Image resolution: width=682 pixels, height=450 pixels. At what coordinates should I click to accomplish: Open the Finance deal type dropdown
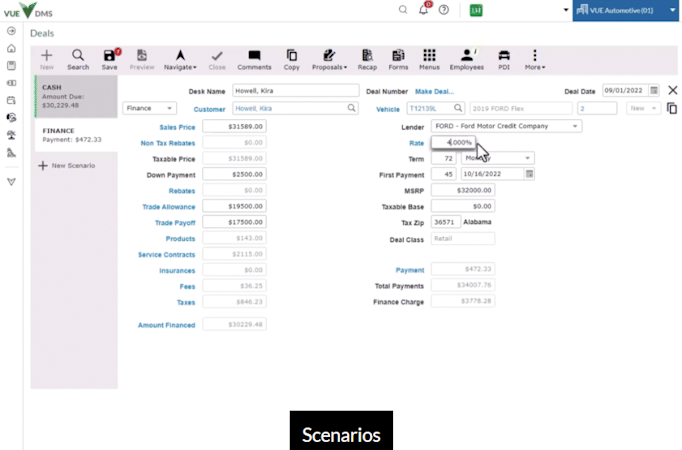coord(149,108)
